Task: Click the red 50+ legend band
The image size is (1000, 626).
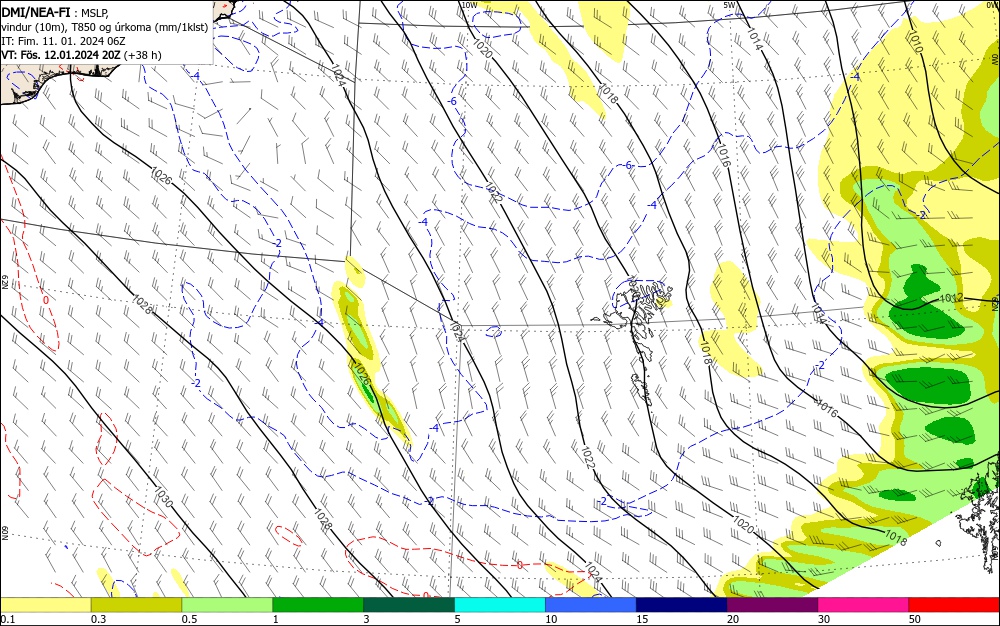Action: pos(954,605)
